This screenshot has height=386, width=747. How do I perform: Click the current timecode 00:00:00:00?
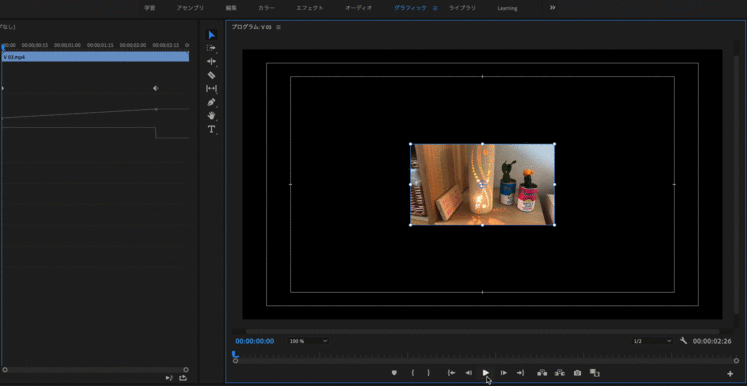(255, 341)
